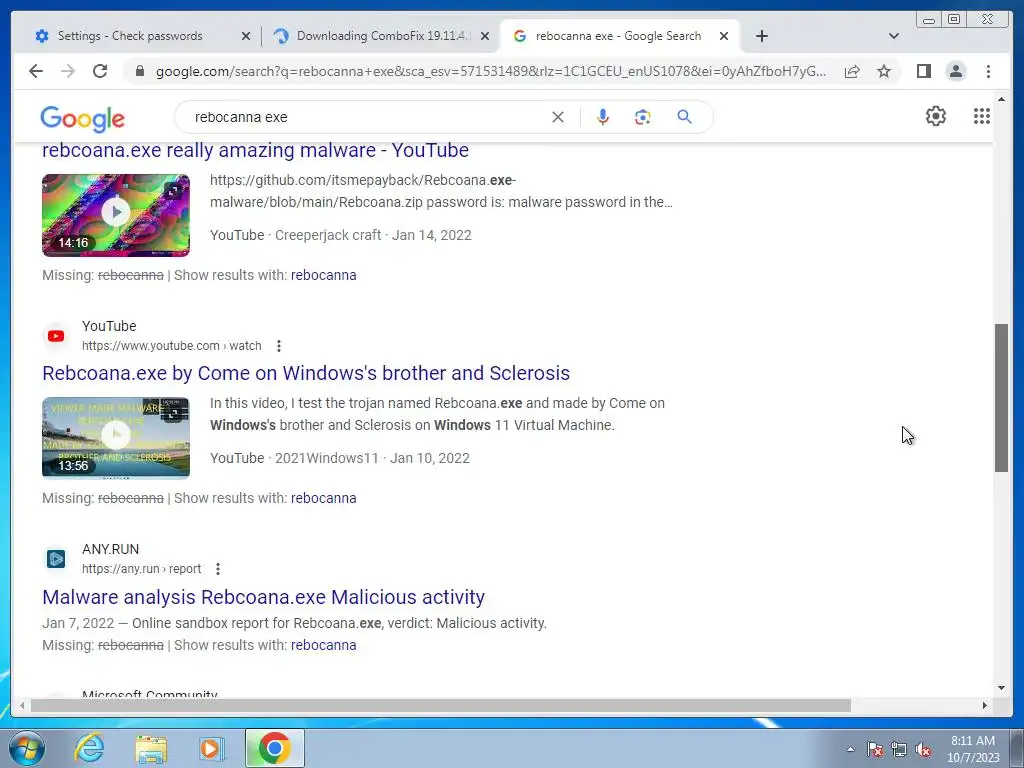Close the Downloading ComboFix tab
Viewport: 1024px width, 768px height.
[485, 36]
